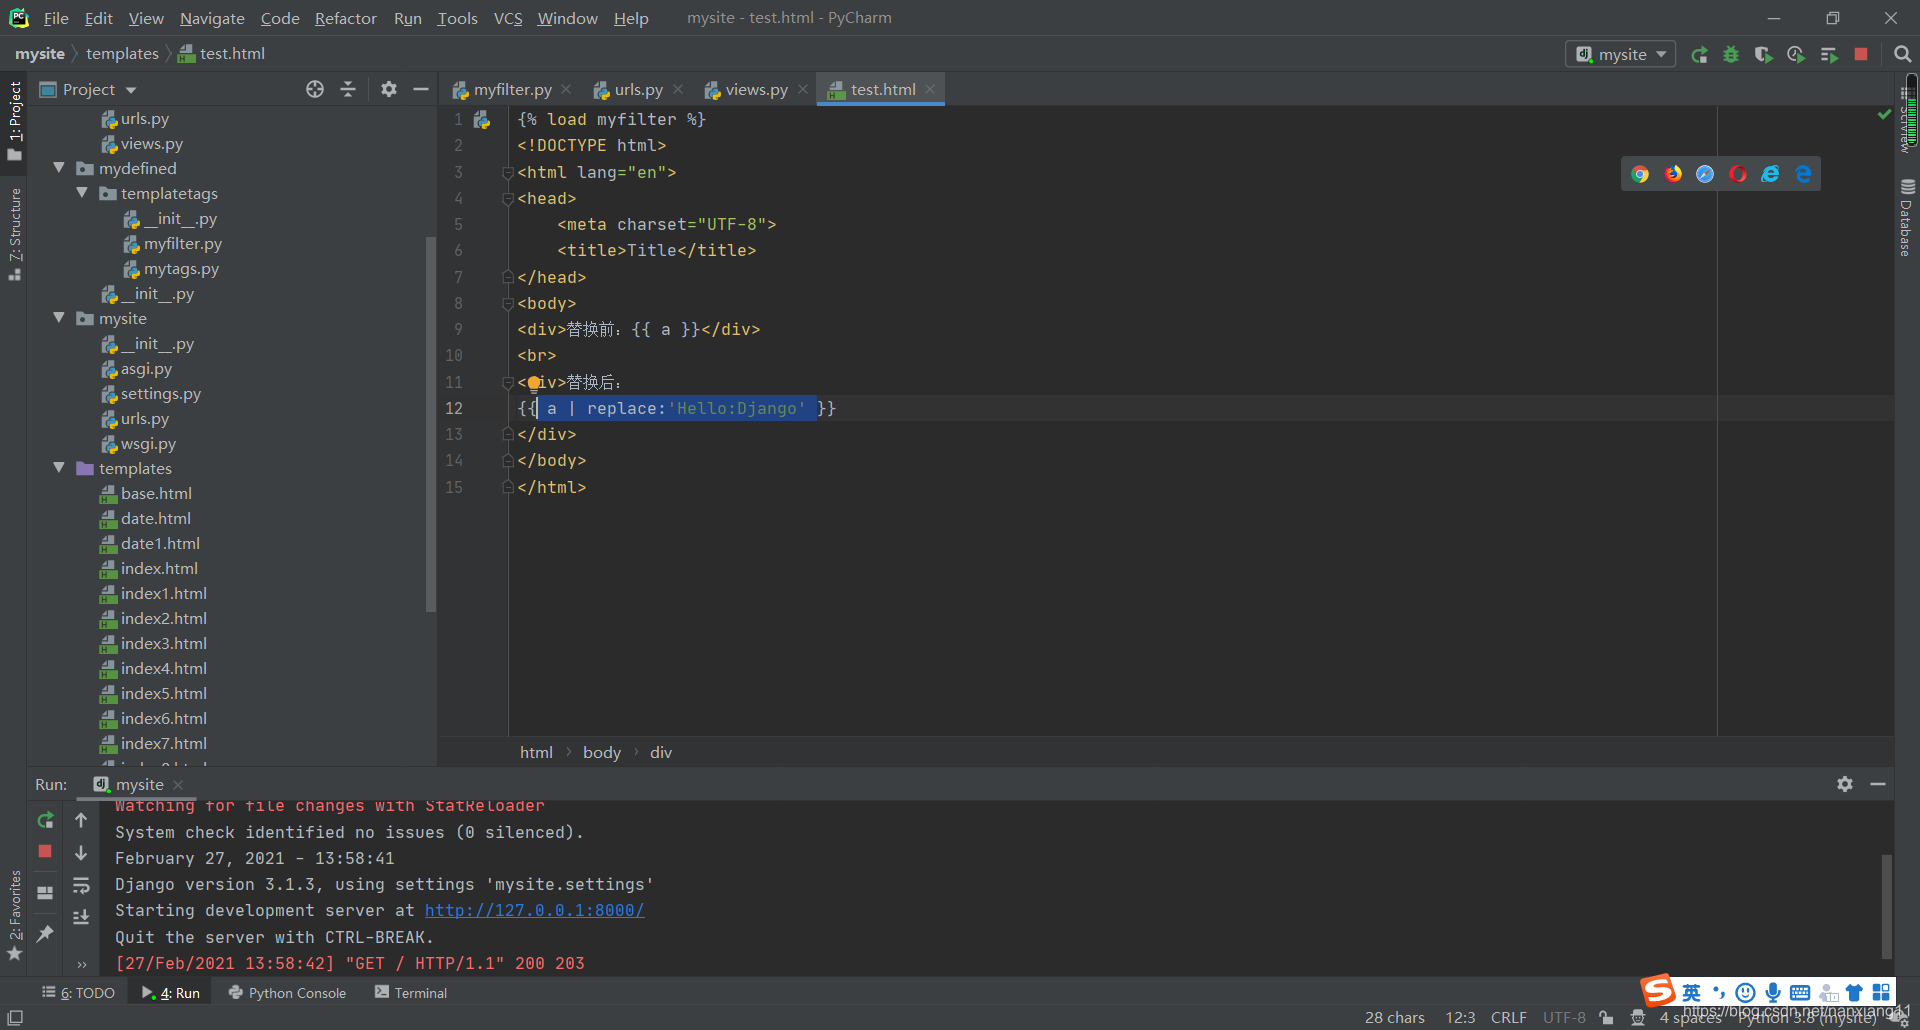Open the file in Chrome browser

coord(1640,174)
